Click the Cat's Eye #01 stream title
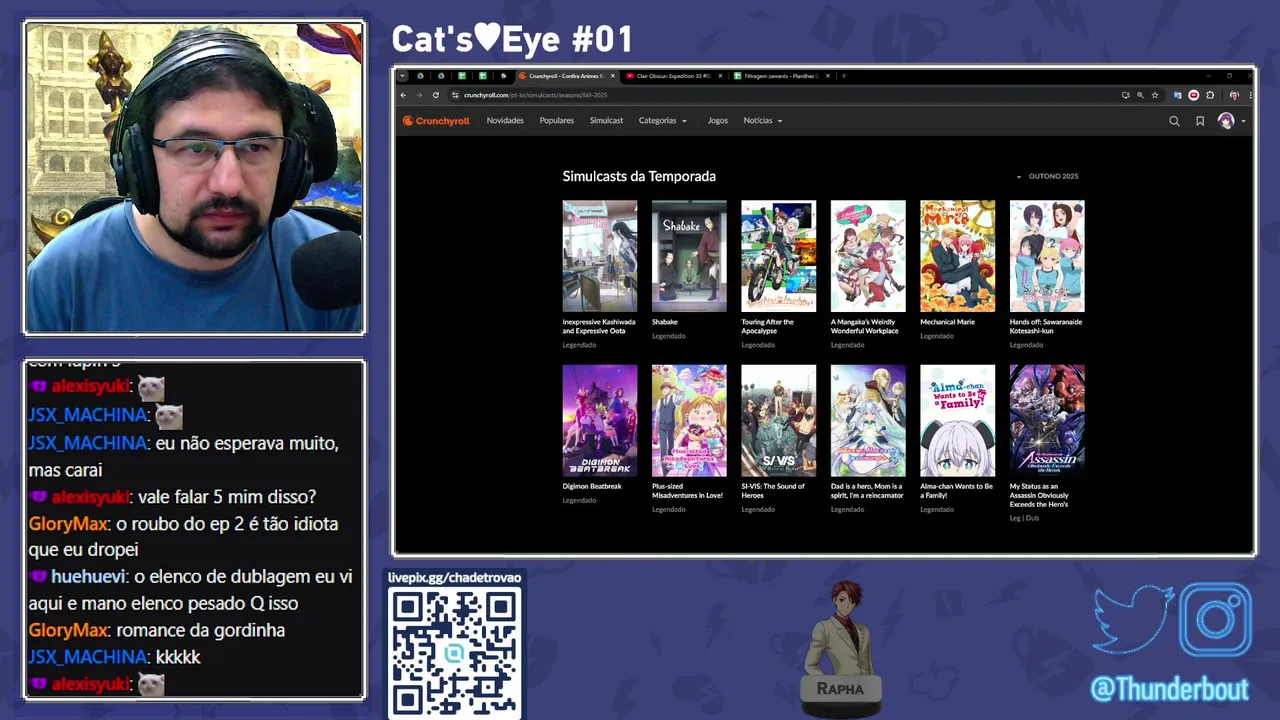The width and height of the screenshot is (1280, 720). pyautogui.click(x=512, y=40)
